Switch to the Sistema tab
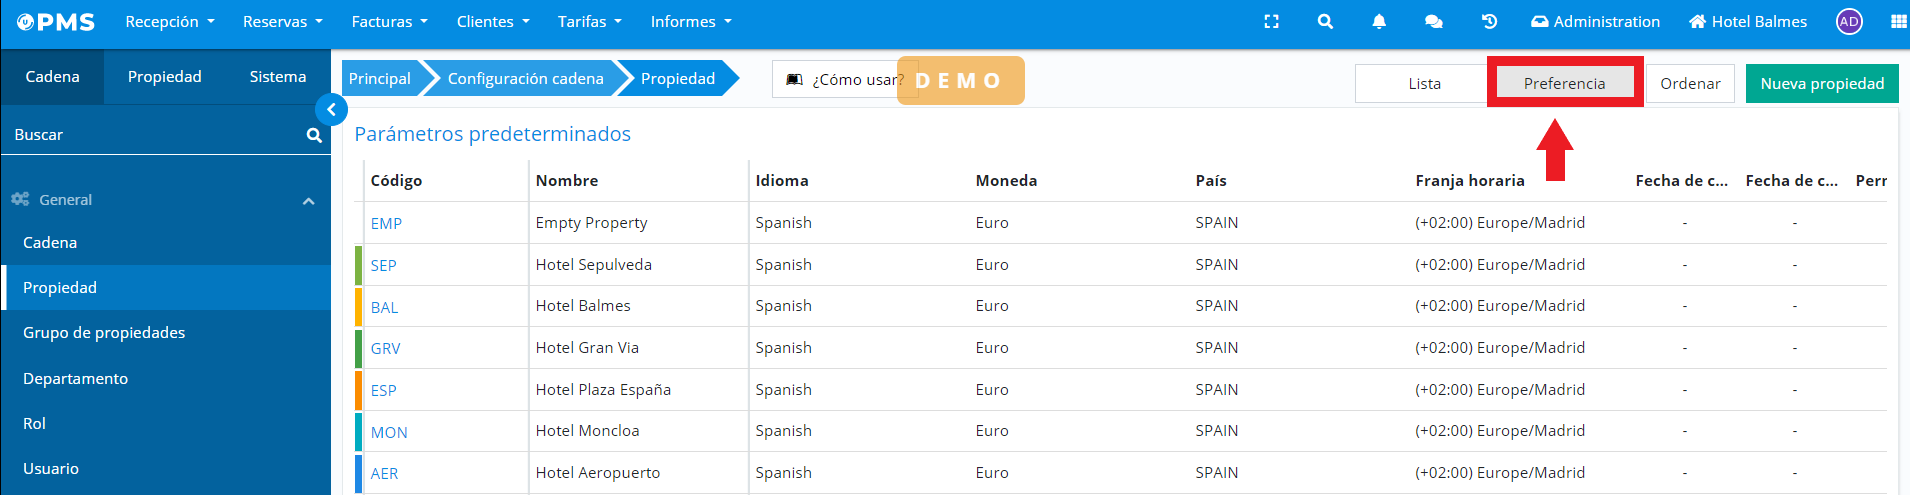This screenshot has height=495, width=1910. [x=277, y=77]
